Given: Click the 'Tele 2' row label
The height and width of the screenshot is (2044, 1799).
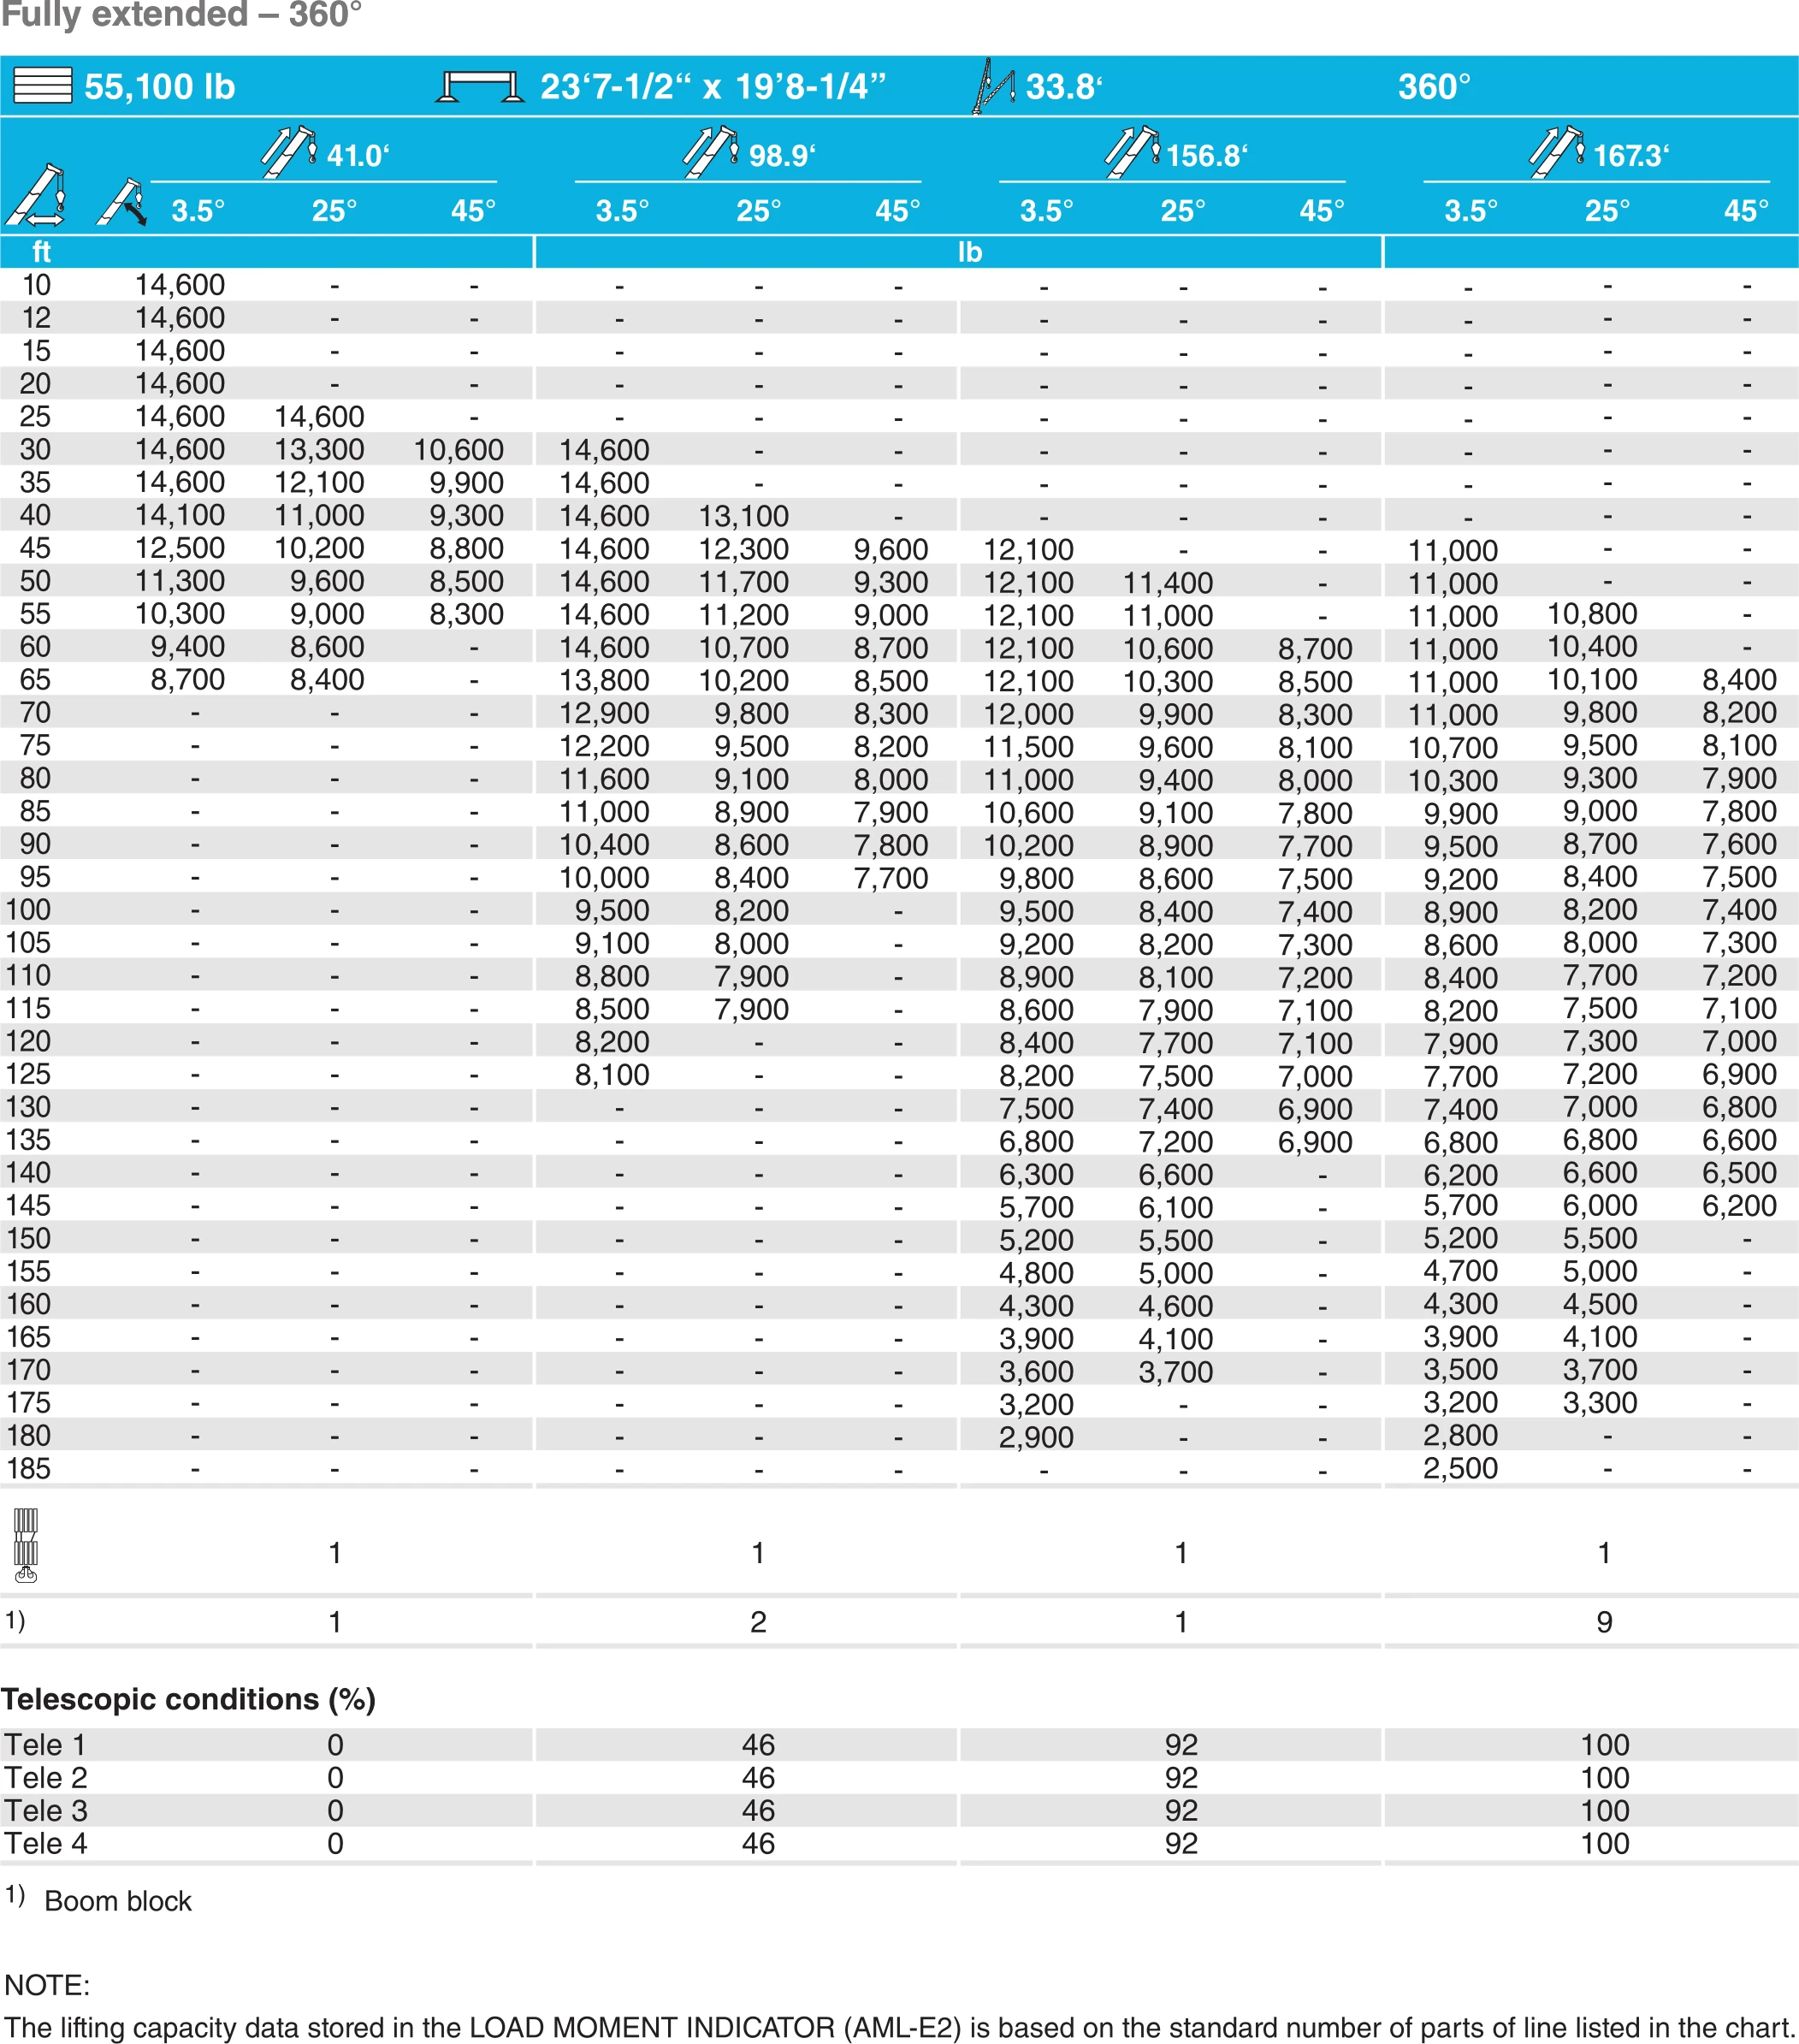Looking at the screenshot, I should point(46,1778).
